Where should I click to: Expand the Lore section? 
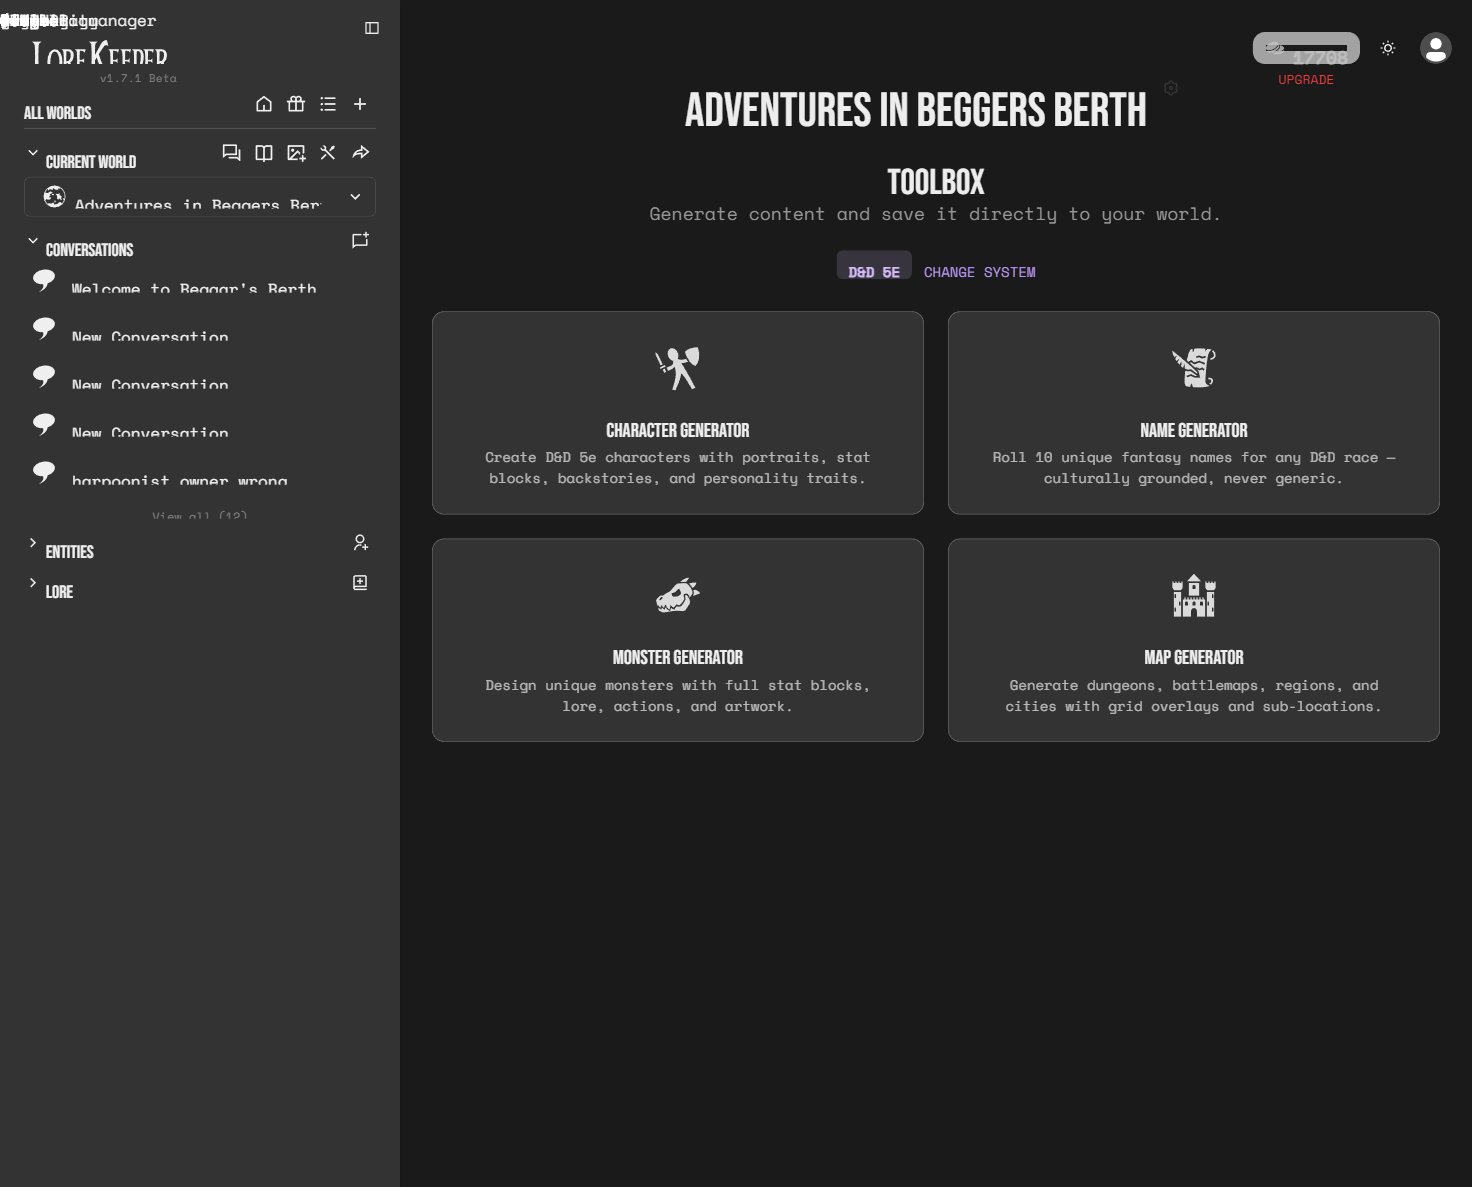pos(33,583)
